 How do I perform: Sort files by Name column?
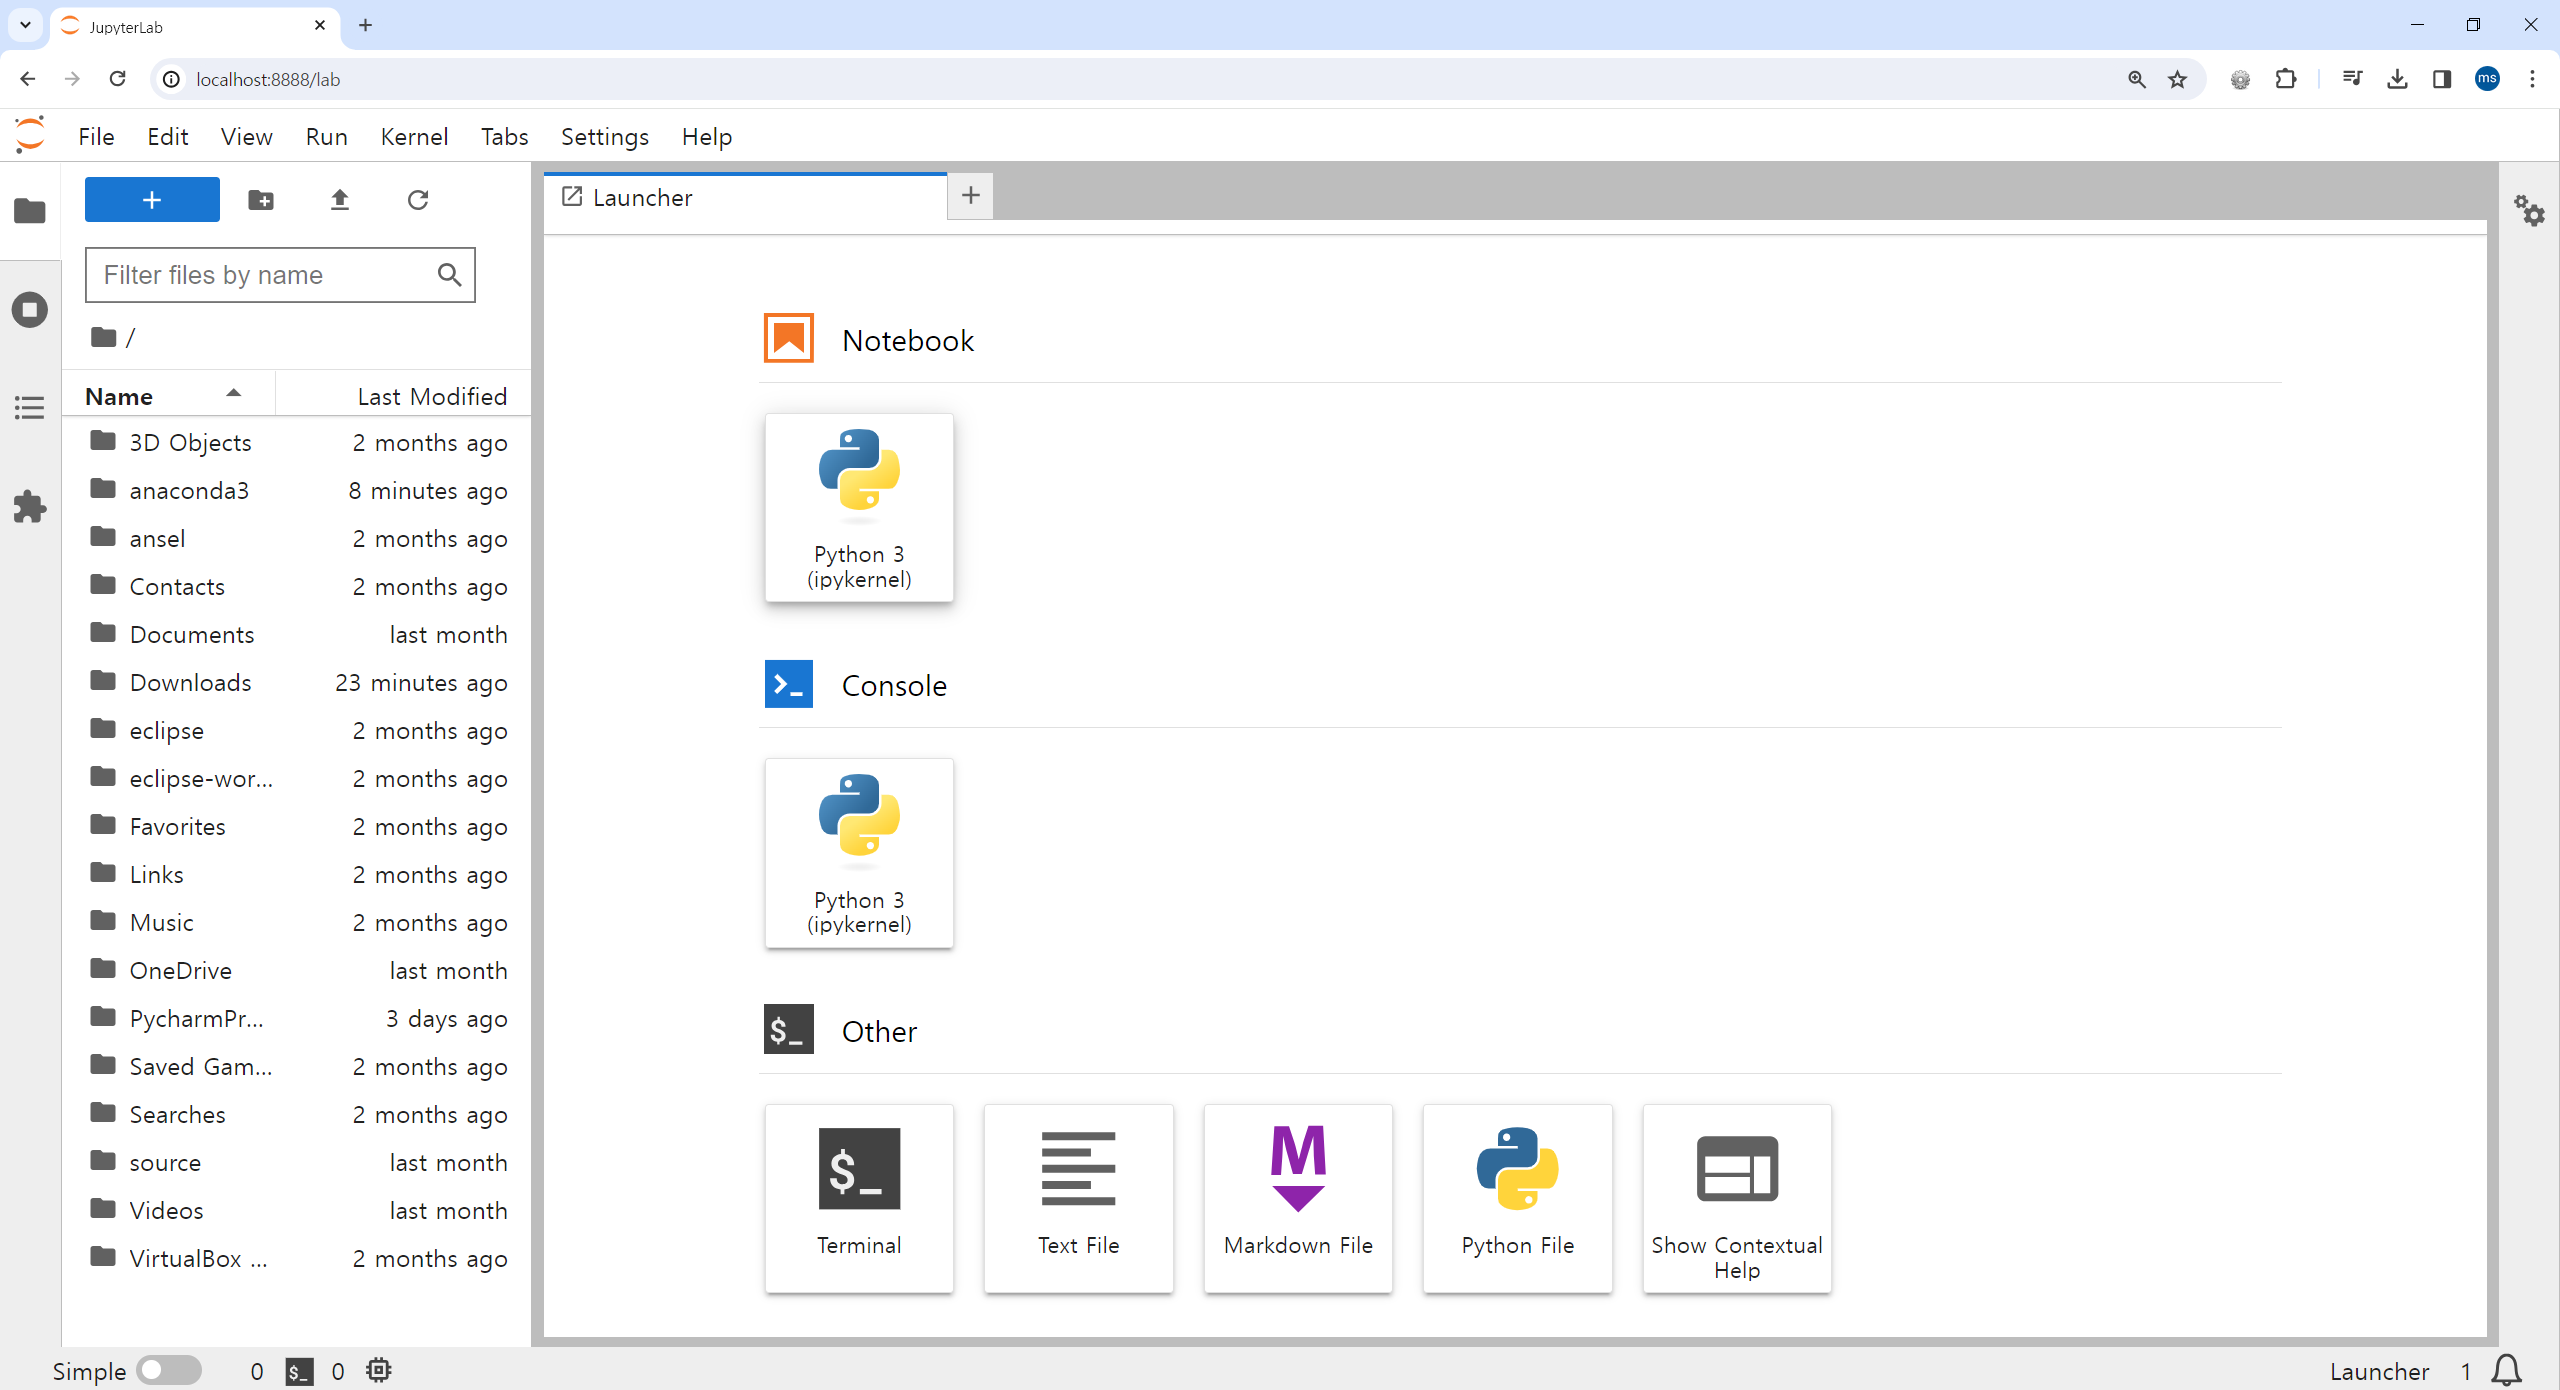(167, 396)
